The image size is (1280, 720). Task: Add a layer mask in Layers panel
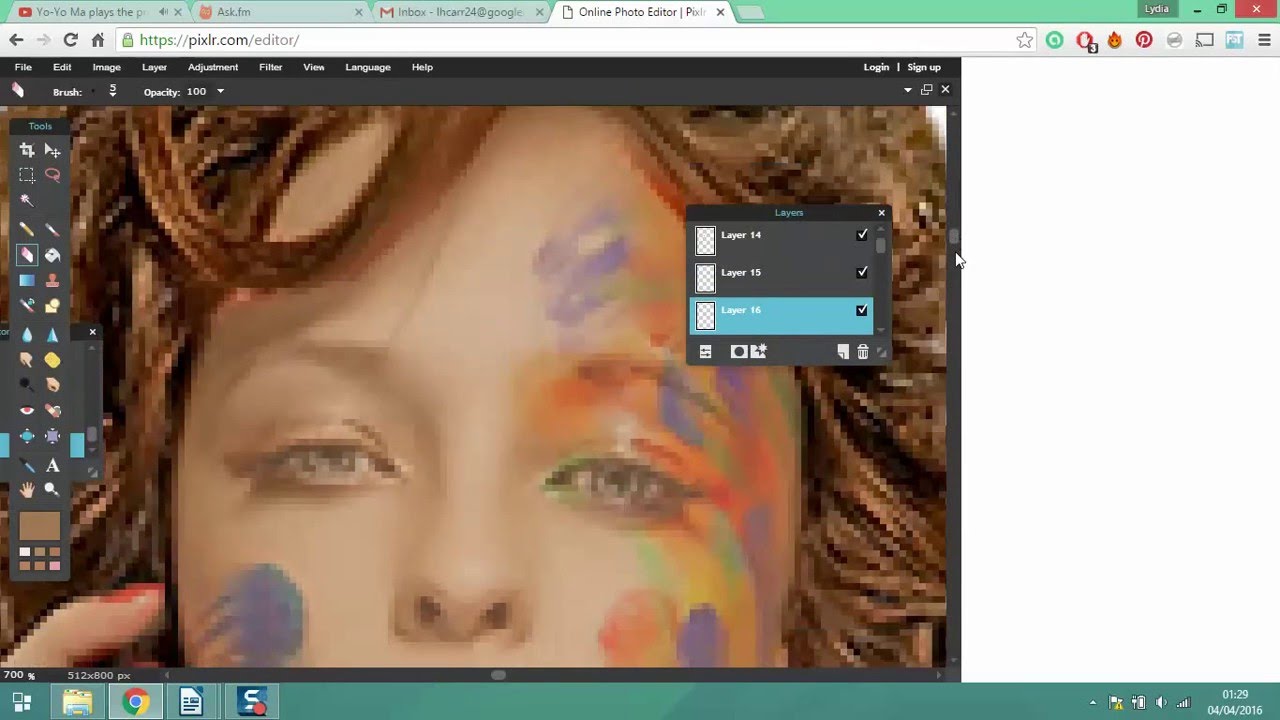pos(738,352)
